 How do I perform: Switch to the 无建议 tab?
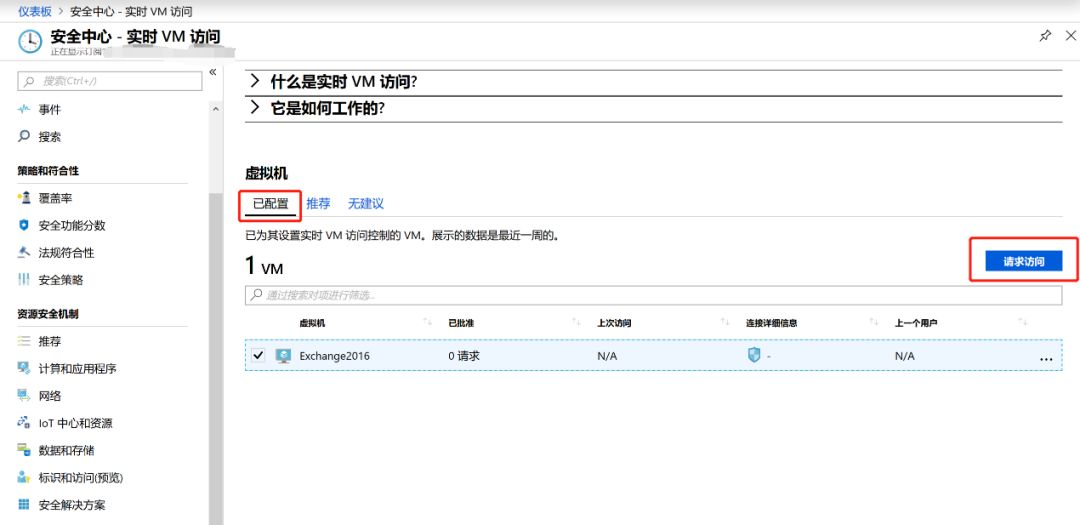[366, 204]
